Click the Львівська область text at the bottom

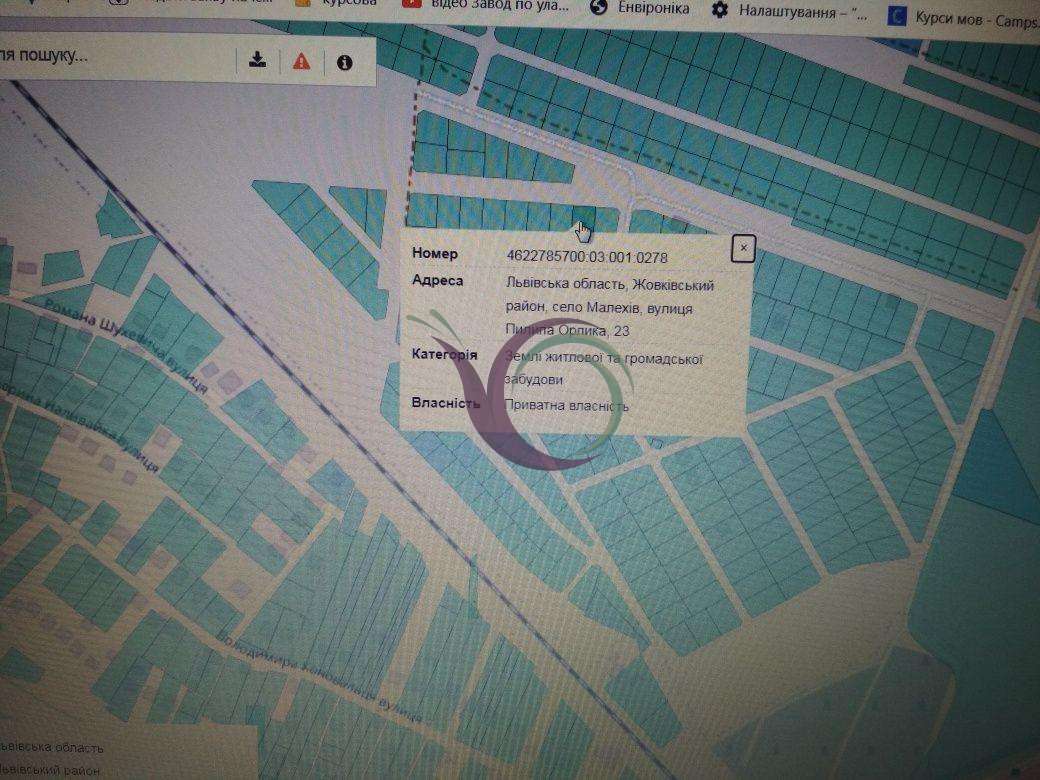(x=52, y=748)
